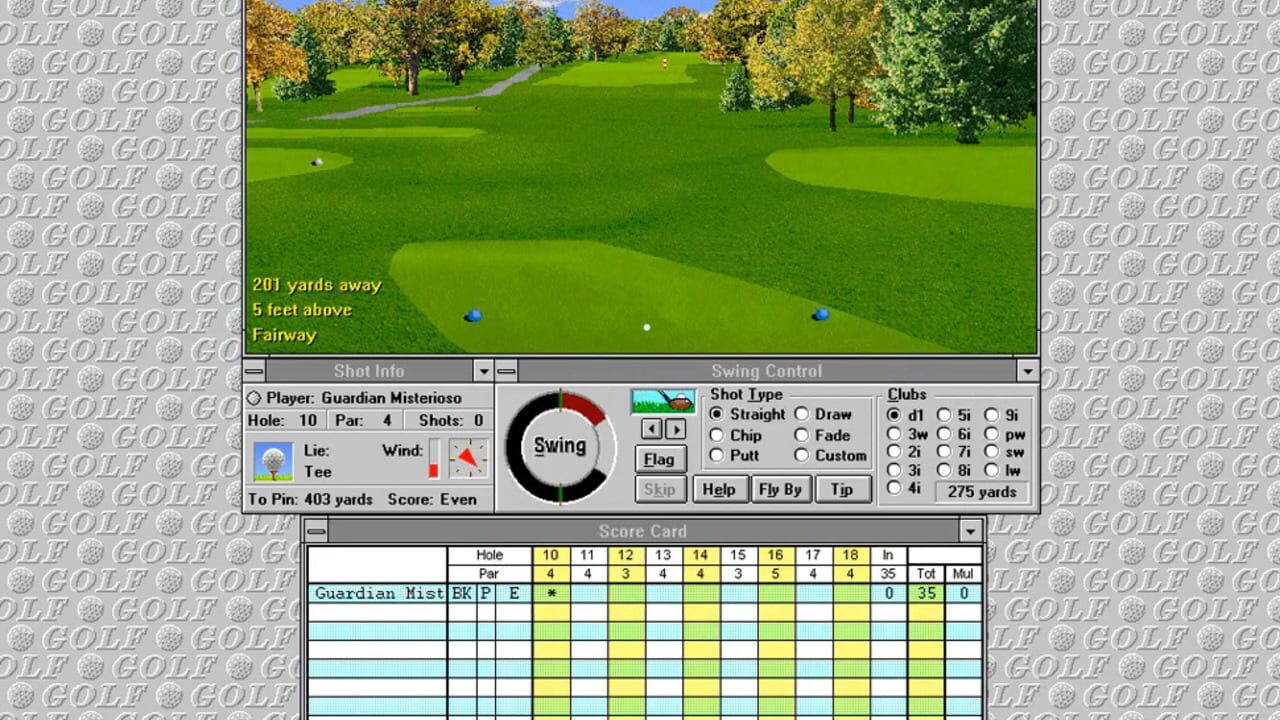Click the Swing button in the meter
This screenshot has width=1280, height=720.
coord(560,446)
